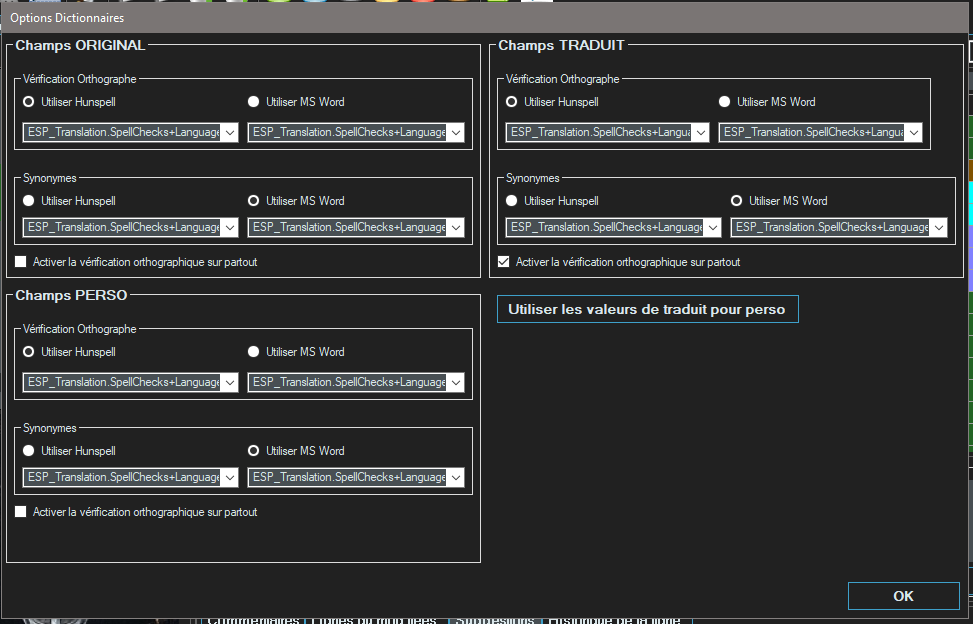Select Hunspell for ORIGINAL spell check
The width and height of the screenshot is (973, 624).
29,102
